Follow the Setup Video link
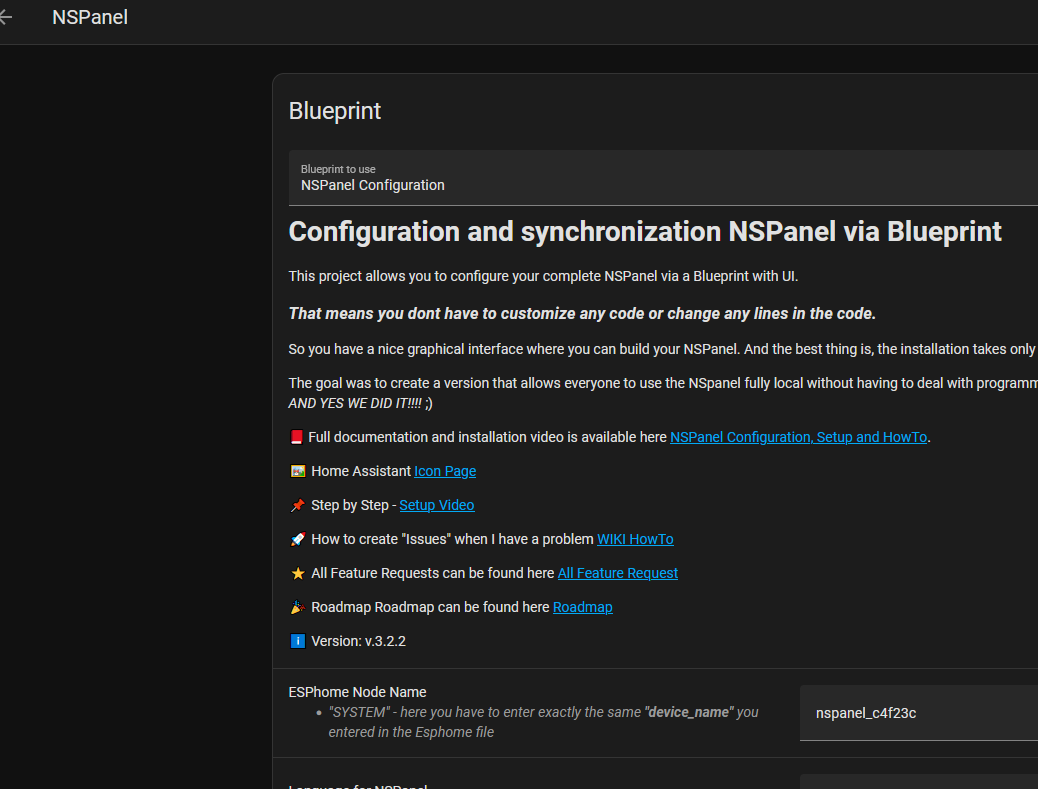The image size is (1038, 789). pos(436,504)
